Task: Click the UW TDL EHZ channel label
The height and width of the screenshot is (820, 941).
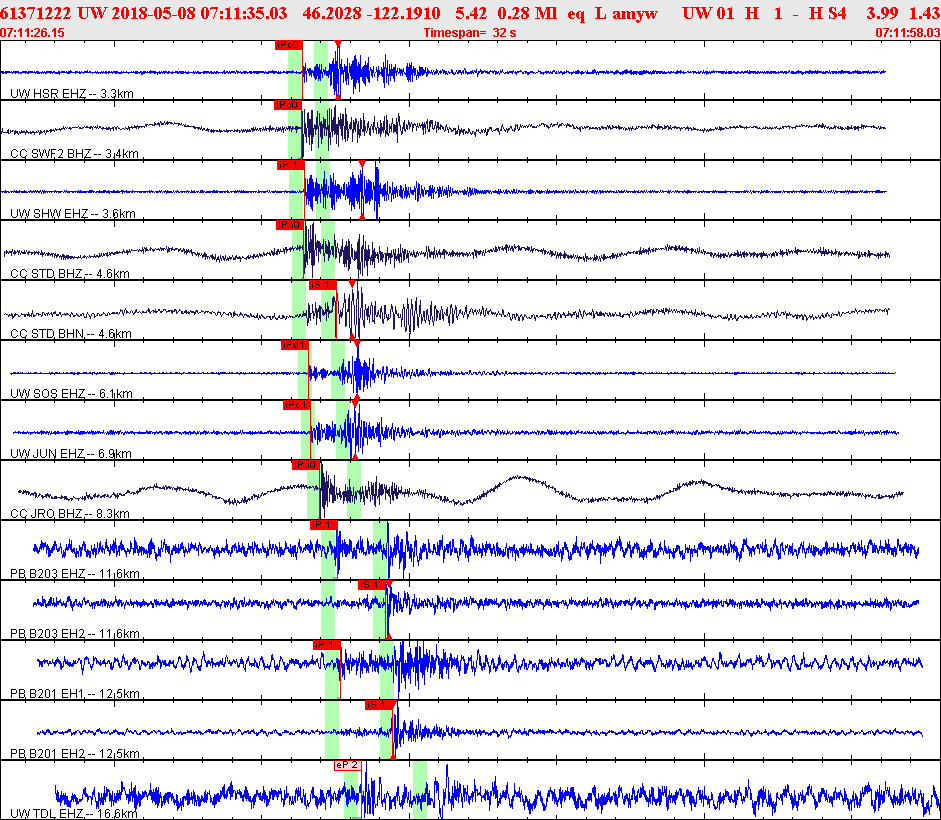Action: [74, 814]
